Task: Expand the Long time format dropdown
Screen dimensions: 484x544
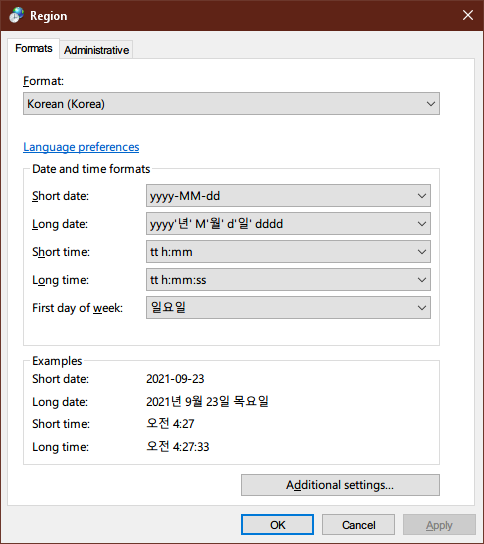Action: (x=288, y=280)
